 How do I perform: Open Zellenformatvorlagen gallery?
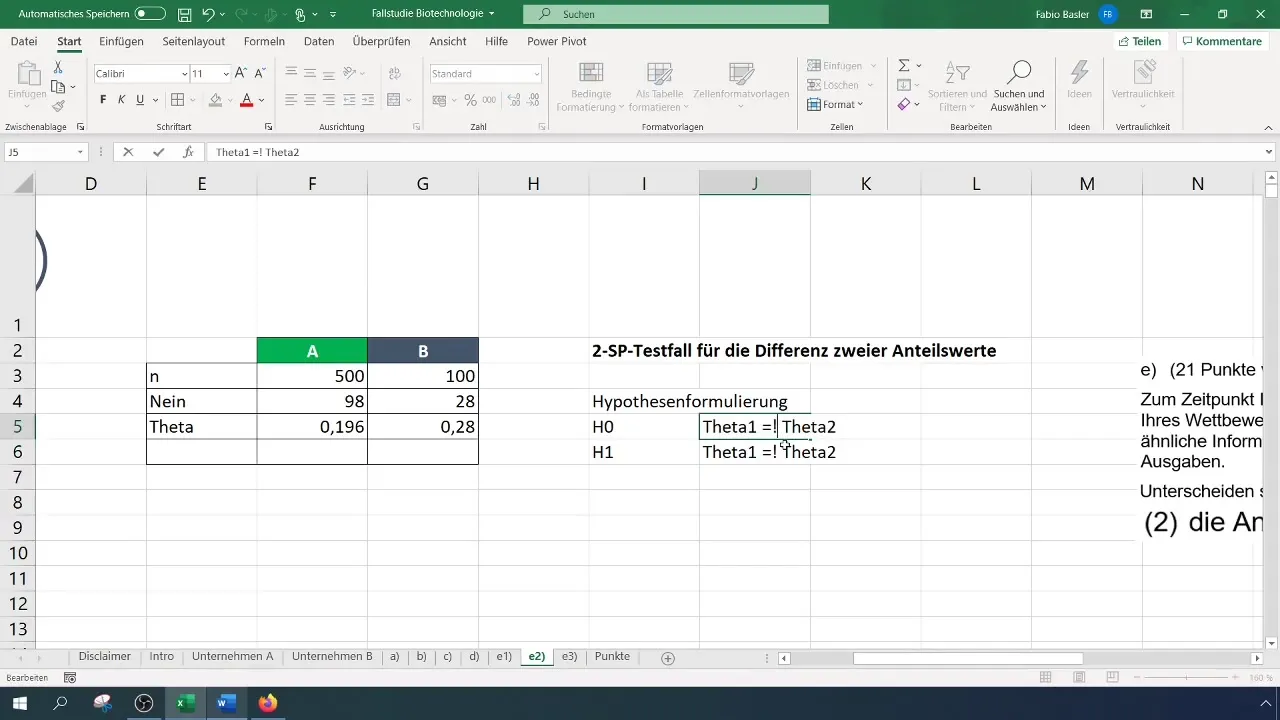pos(741,87)
